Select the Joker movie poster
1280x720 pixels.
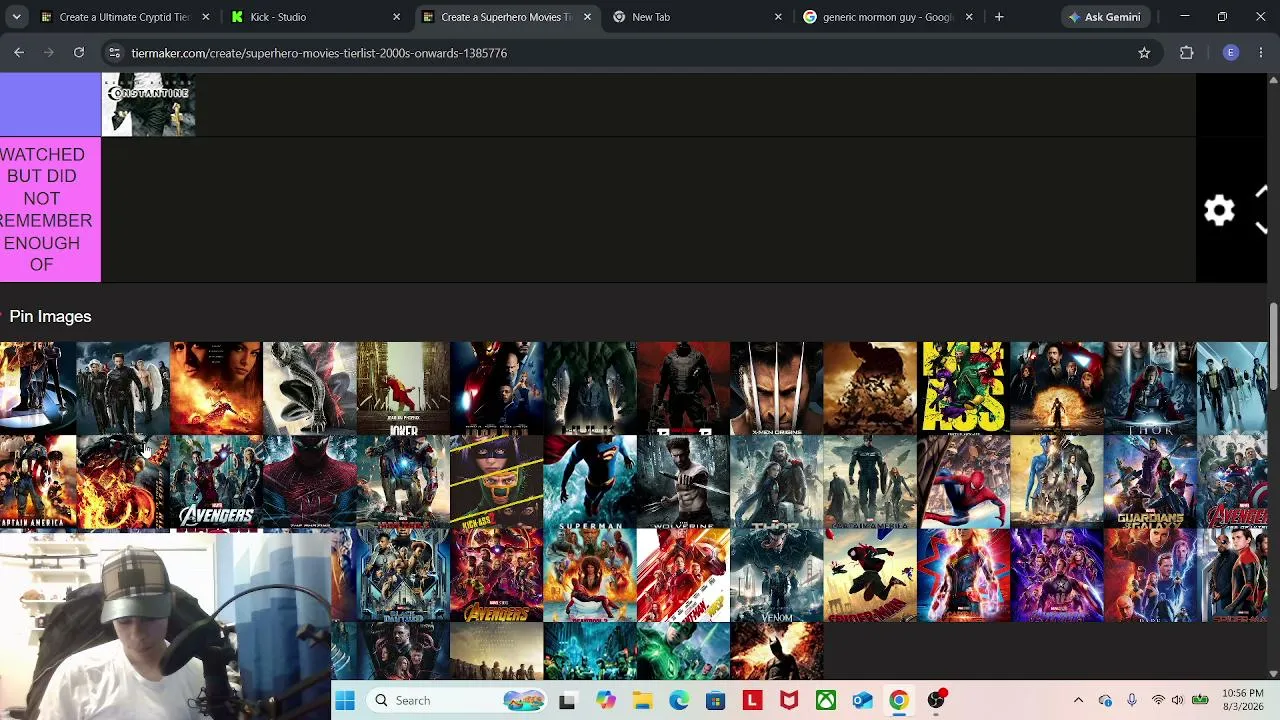point(403,389)
